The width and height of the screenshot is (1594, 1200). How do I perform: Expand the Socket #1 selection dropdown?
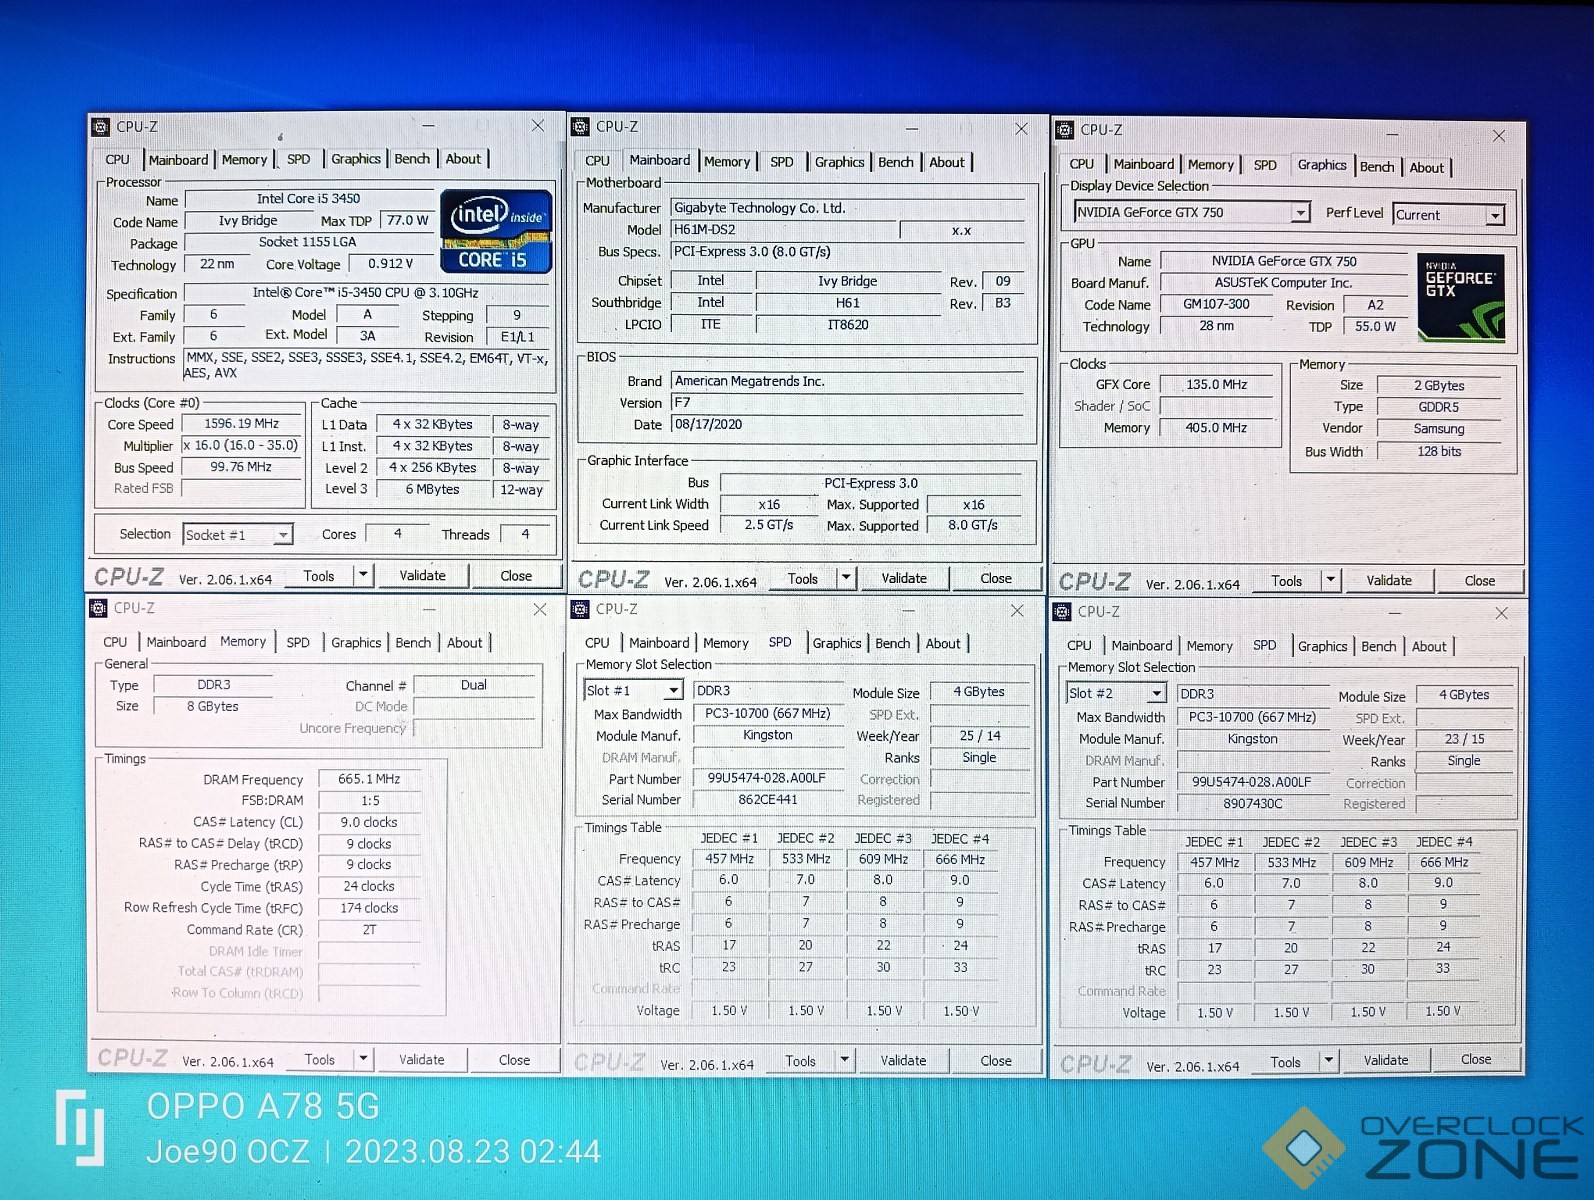click(x=283, y=535)
